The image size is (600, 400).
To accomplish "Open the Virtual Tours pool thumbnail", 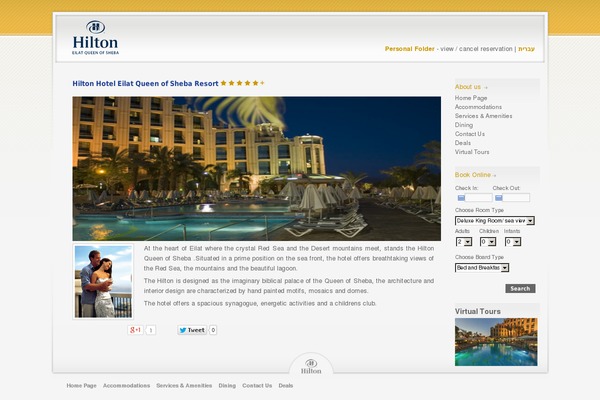I will pyautogui.click(x=496, y=342).
